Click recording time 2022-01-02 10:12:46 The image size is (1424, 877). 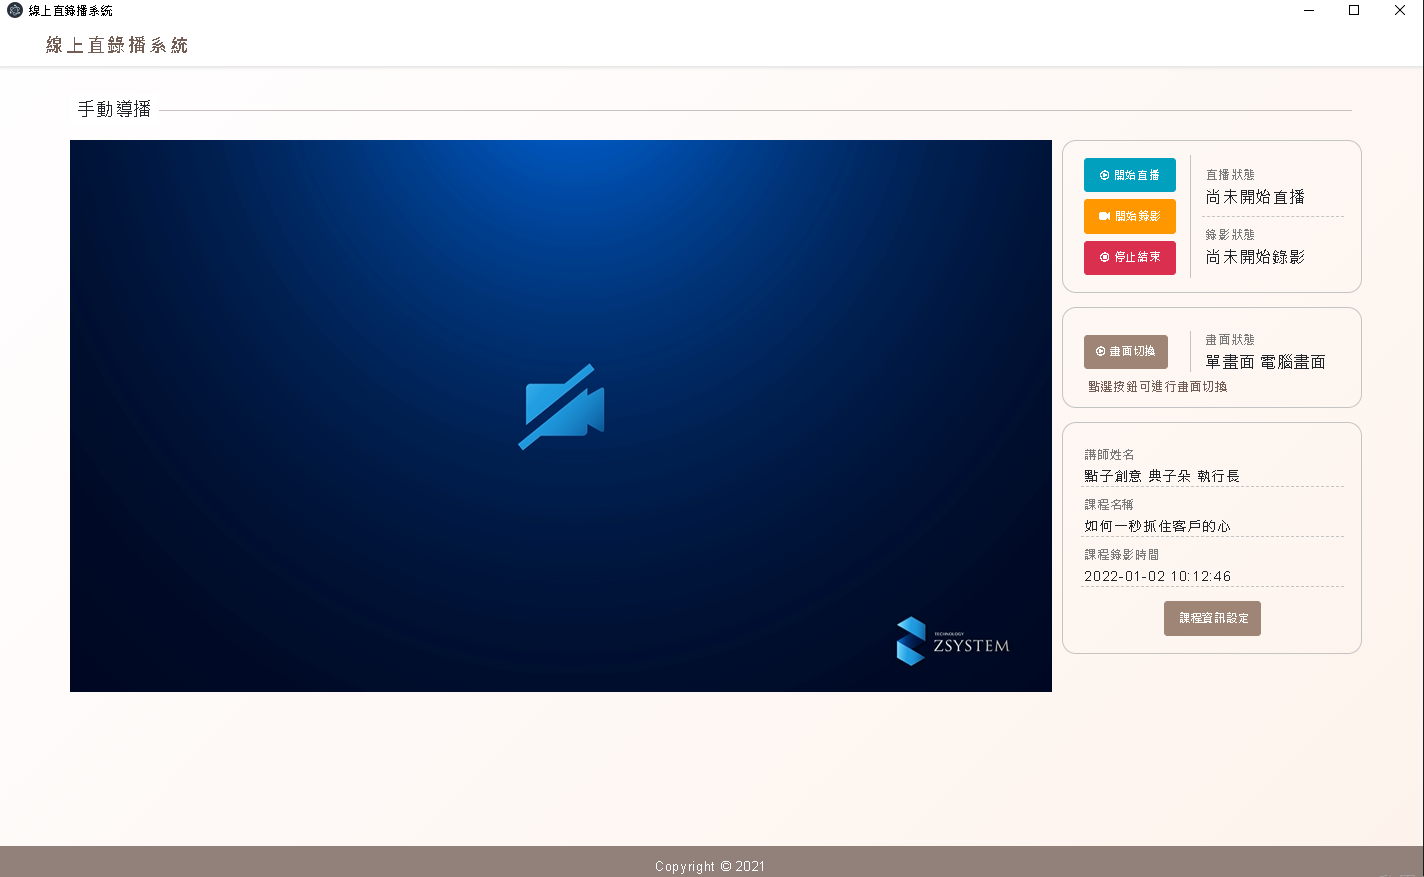[x=1158, y=576]
